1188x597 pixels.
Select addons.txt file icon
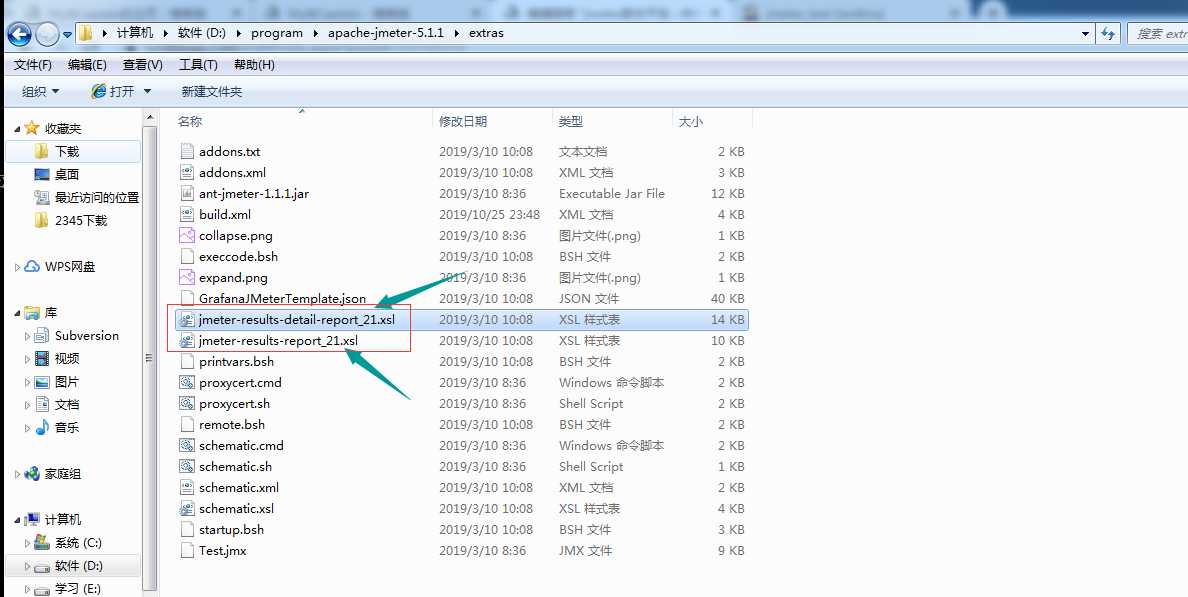coord(187,152)
